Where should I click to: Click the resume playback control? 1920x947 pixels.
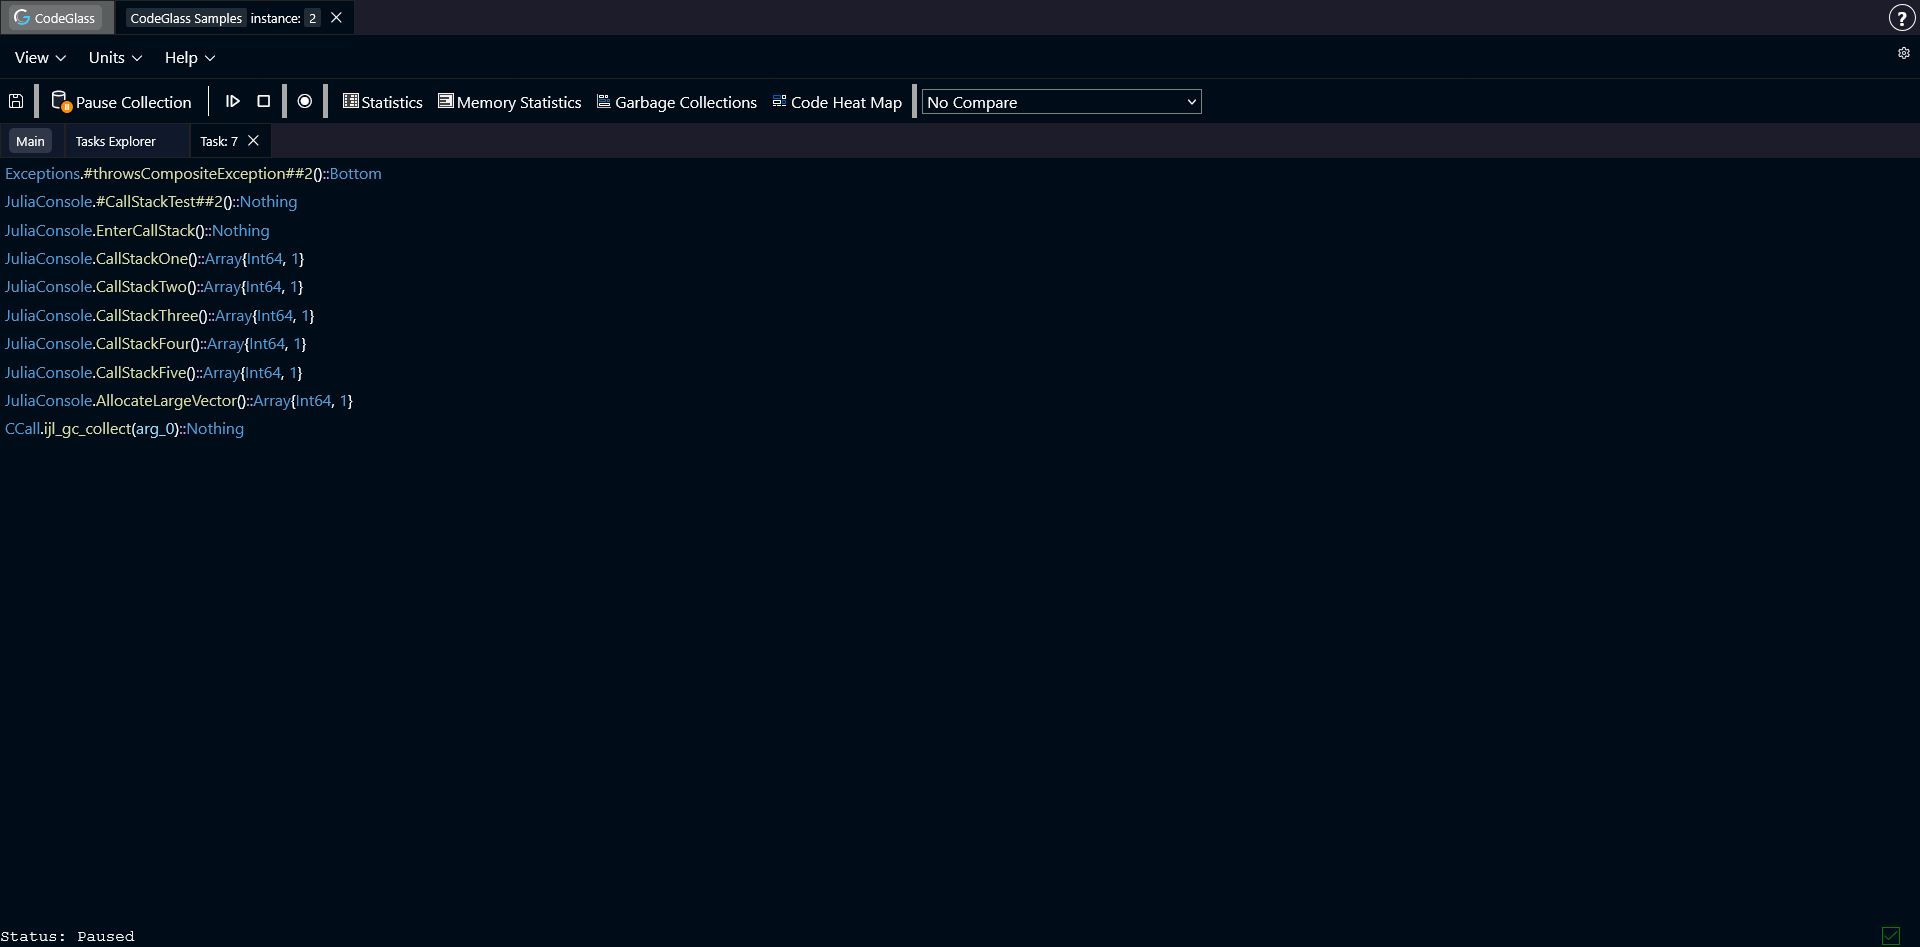point(234,101)
